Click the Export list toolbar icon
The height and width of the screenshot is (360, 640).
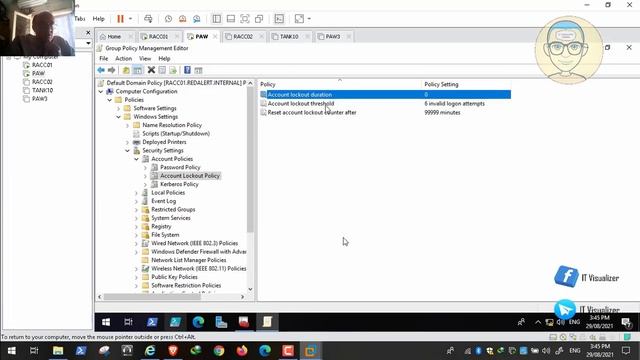point(173,70)
